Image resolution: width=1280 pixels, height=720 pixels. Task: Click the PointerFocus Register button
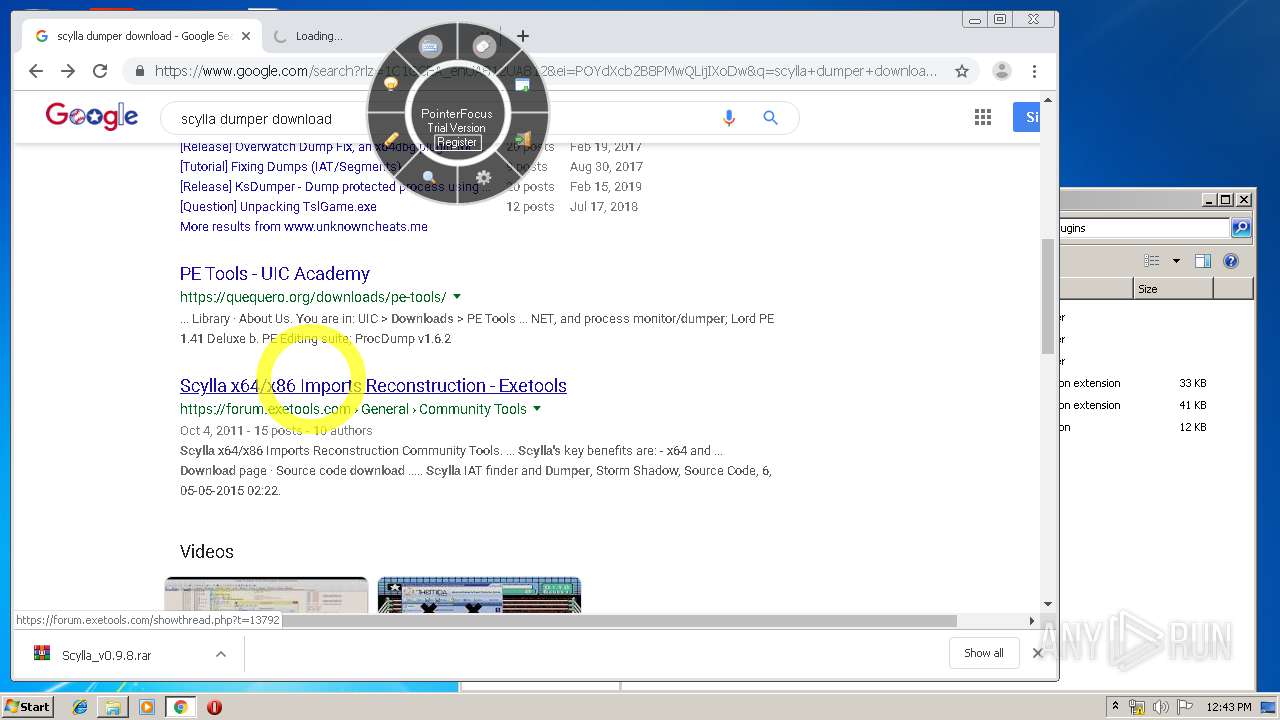[457, 142]
